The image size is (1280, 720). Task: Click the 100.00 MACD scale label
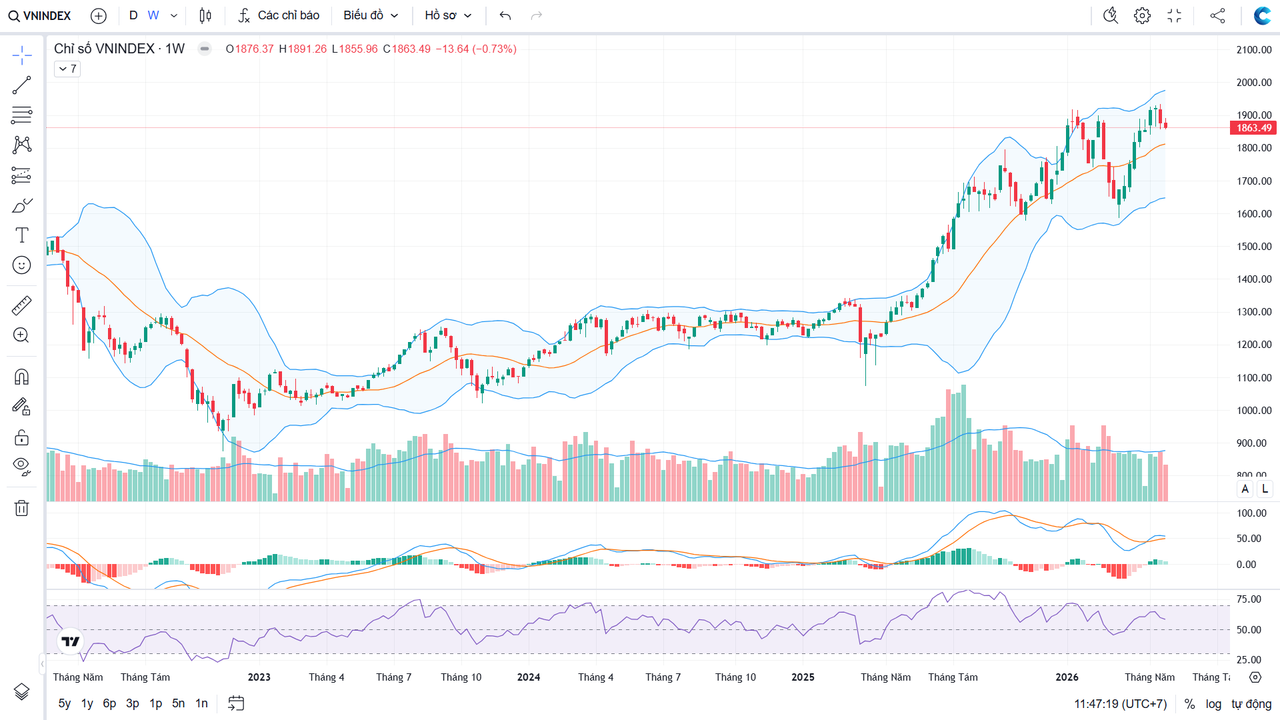point(1253,513)
